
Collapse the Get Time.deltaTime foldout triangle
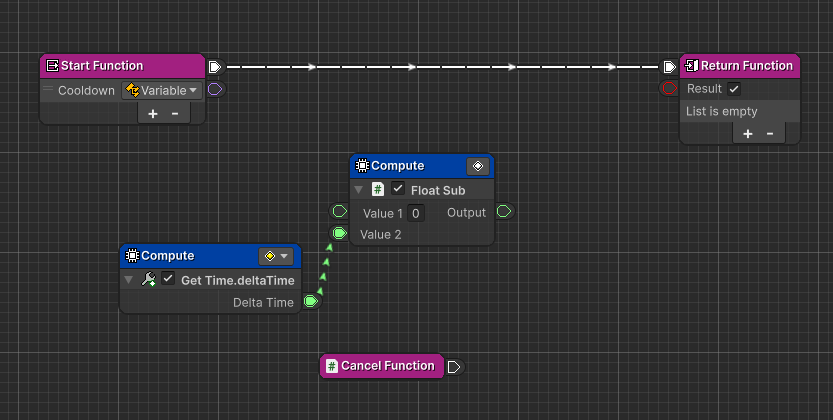[128, 279]
